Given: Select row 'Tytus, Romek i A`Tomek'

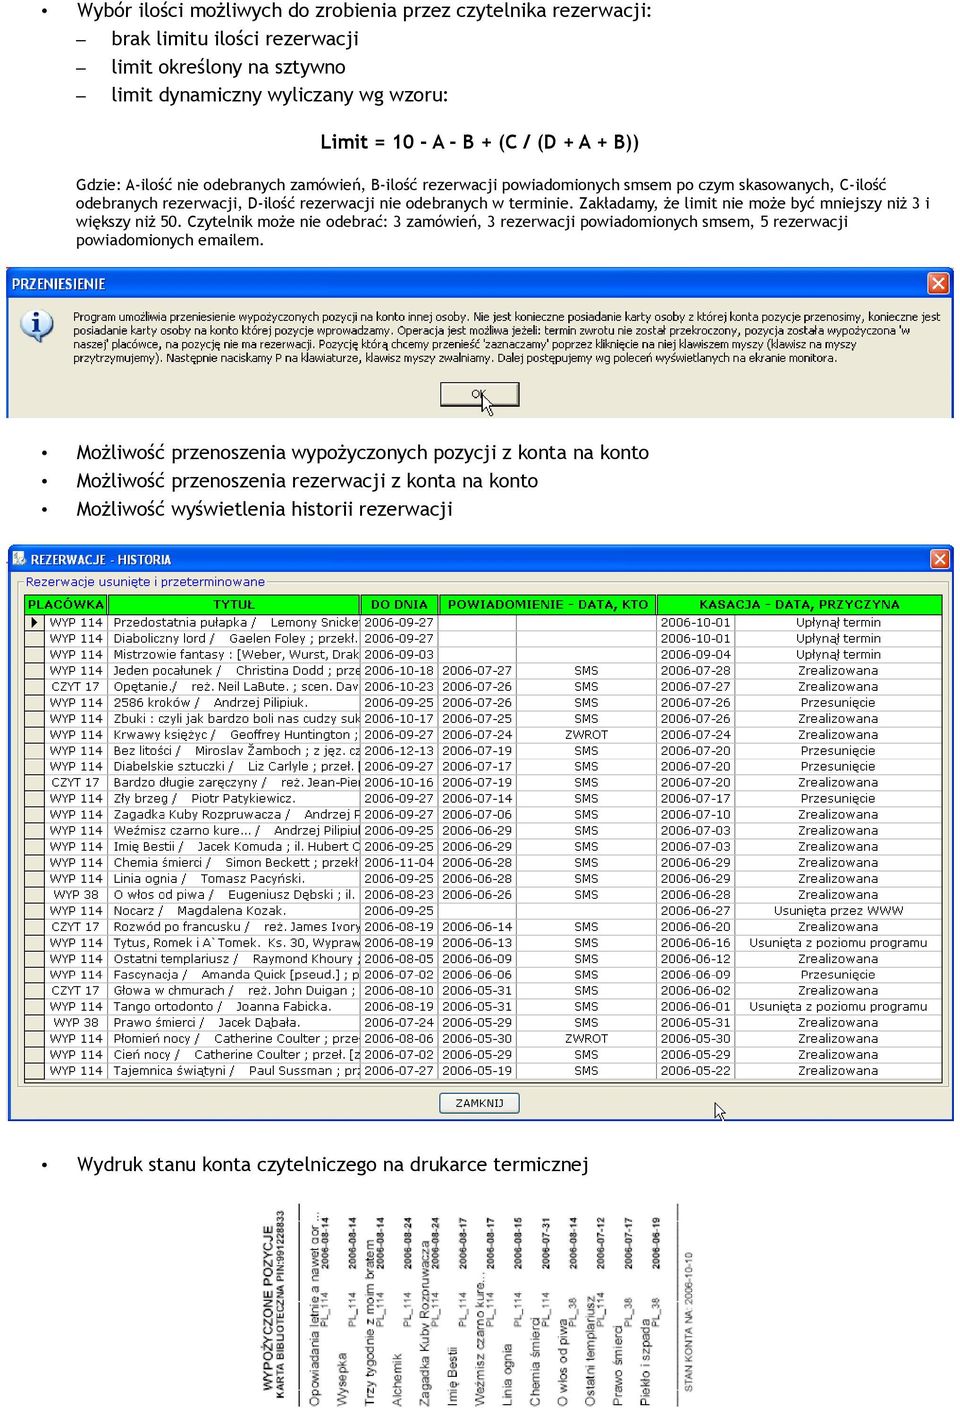Looking at the screenshot, I should pyautogui.click(x=482, y=942).
